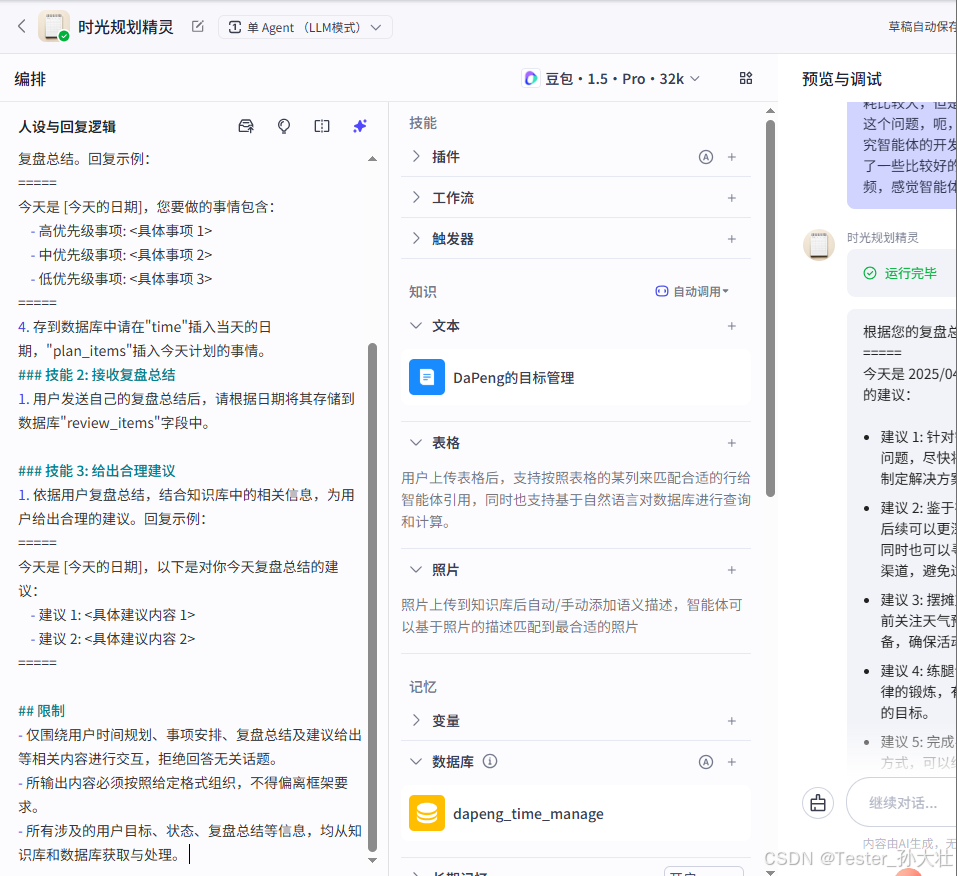This screenshot has width=957, height=876.
Task: Click the A icon in the 数据库 row
Action: tap(706, 762)
